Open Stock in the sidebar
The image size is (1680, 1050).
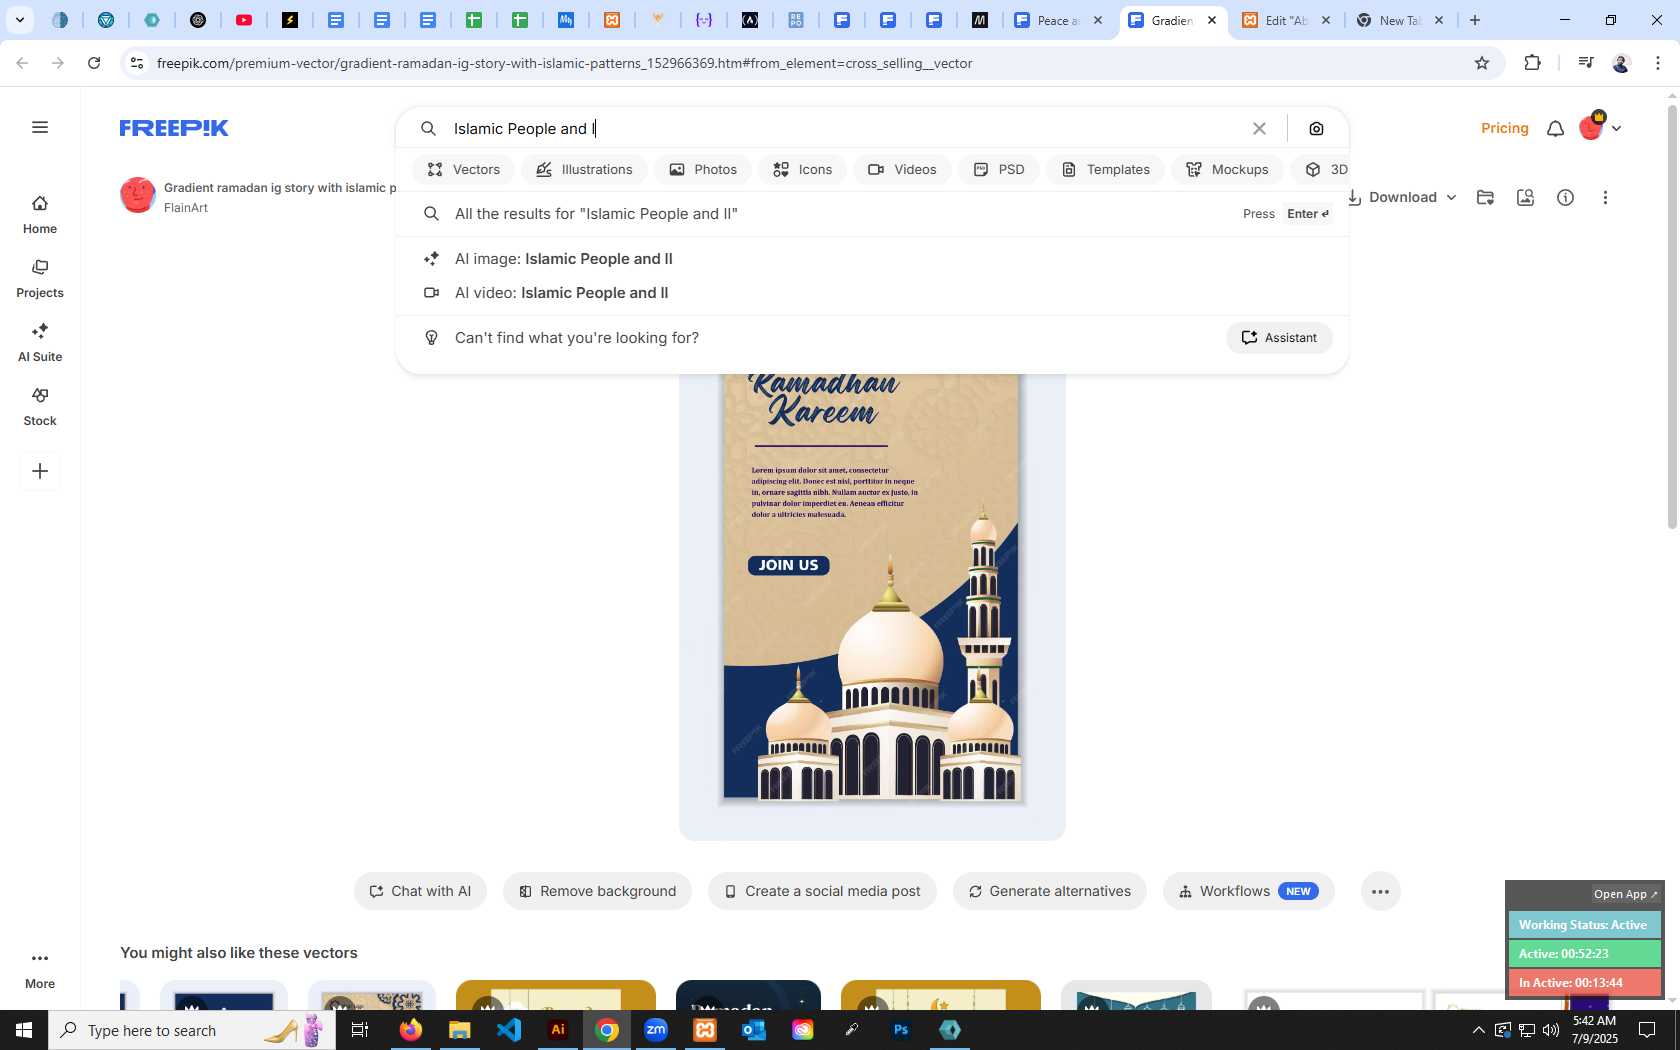[x=40, y=407]
